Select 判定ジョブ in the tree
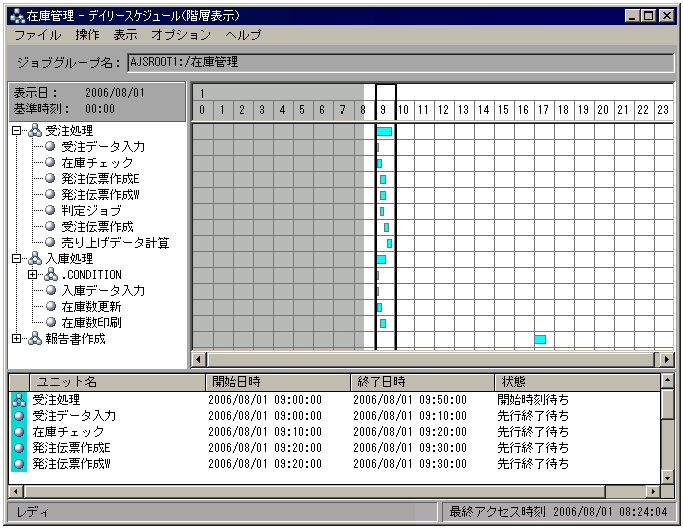Viewport: 683px width, 529px height. pos(91,210)
